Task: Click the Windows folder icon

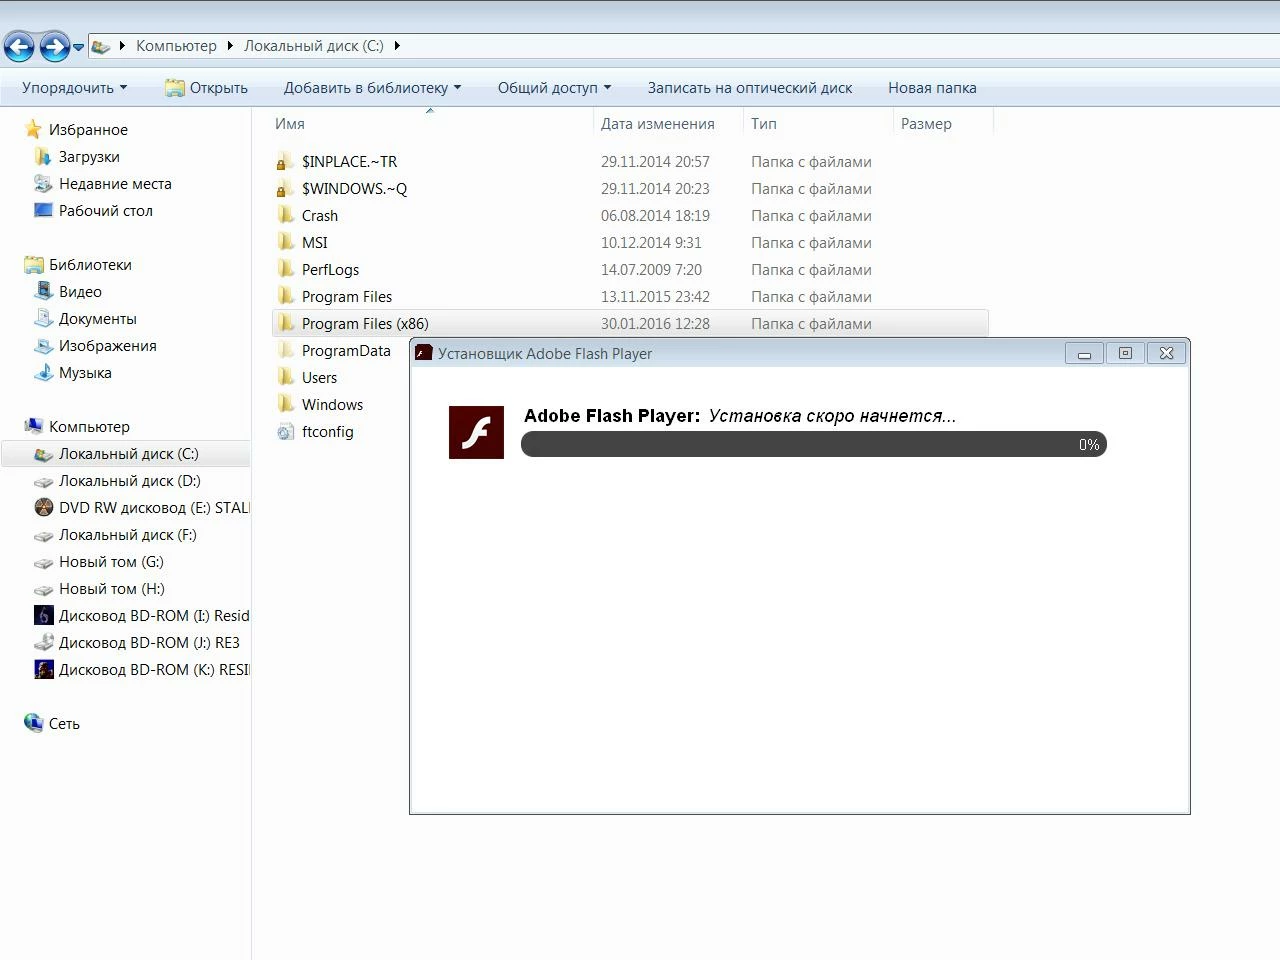Action: point(285,404)
